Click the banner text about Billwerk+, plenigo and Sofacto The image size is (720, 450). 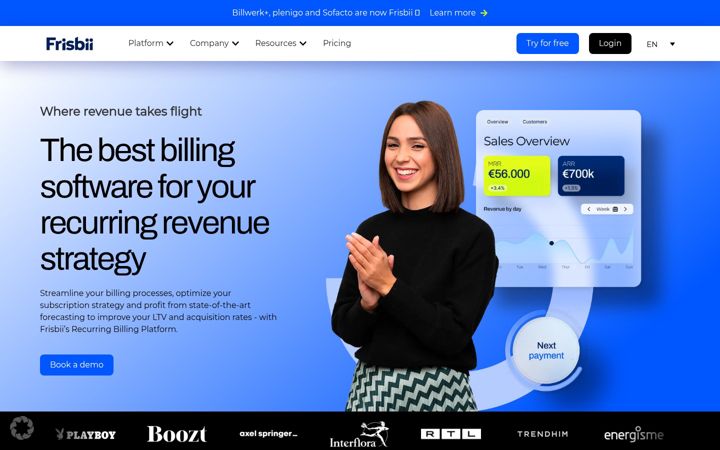[326, 13]
